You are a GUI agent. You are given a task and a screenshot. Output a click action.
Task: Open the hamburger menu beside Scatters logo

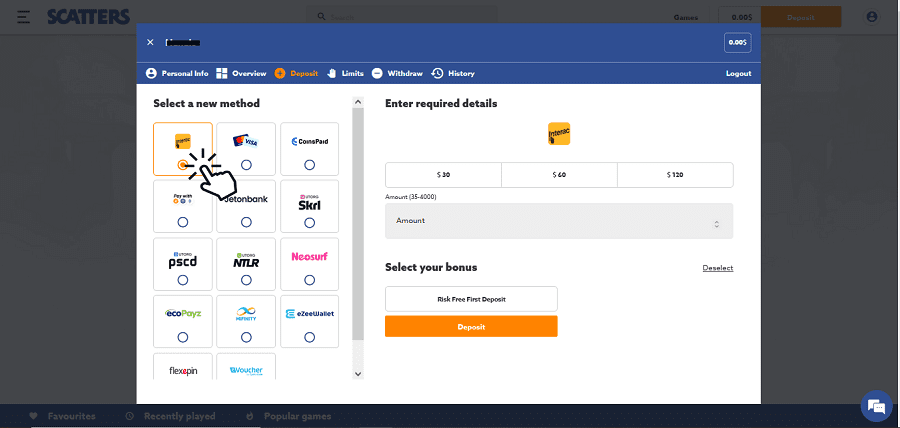(x=24, y=17)
